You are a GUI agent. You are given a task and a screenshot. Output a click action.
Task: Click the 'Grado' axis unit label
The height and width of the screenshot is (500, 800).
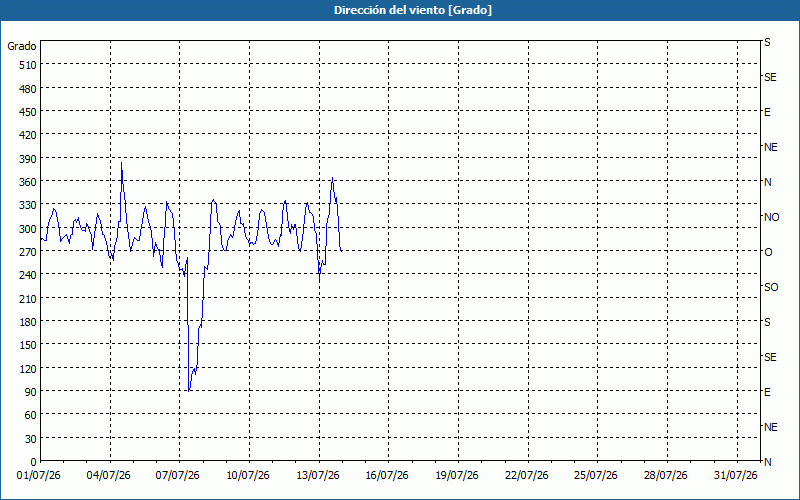(x=22, y=46)
